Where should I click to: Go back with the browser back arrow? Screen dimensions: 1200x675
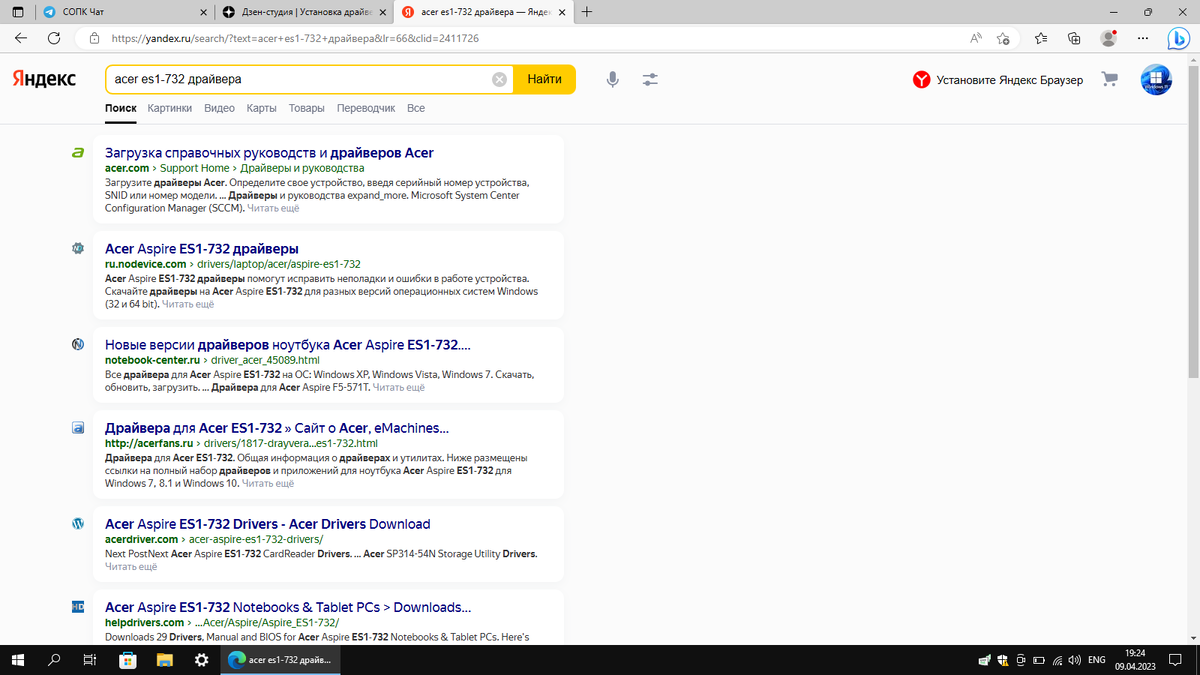coord(21,38)
